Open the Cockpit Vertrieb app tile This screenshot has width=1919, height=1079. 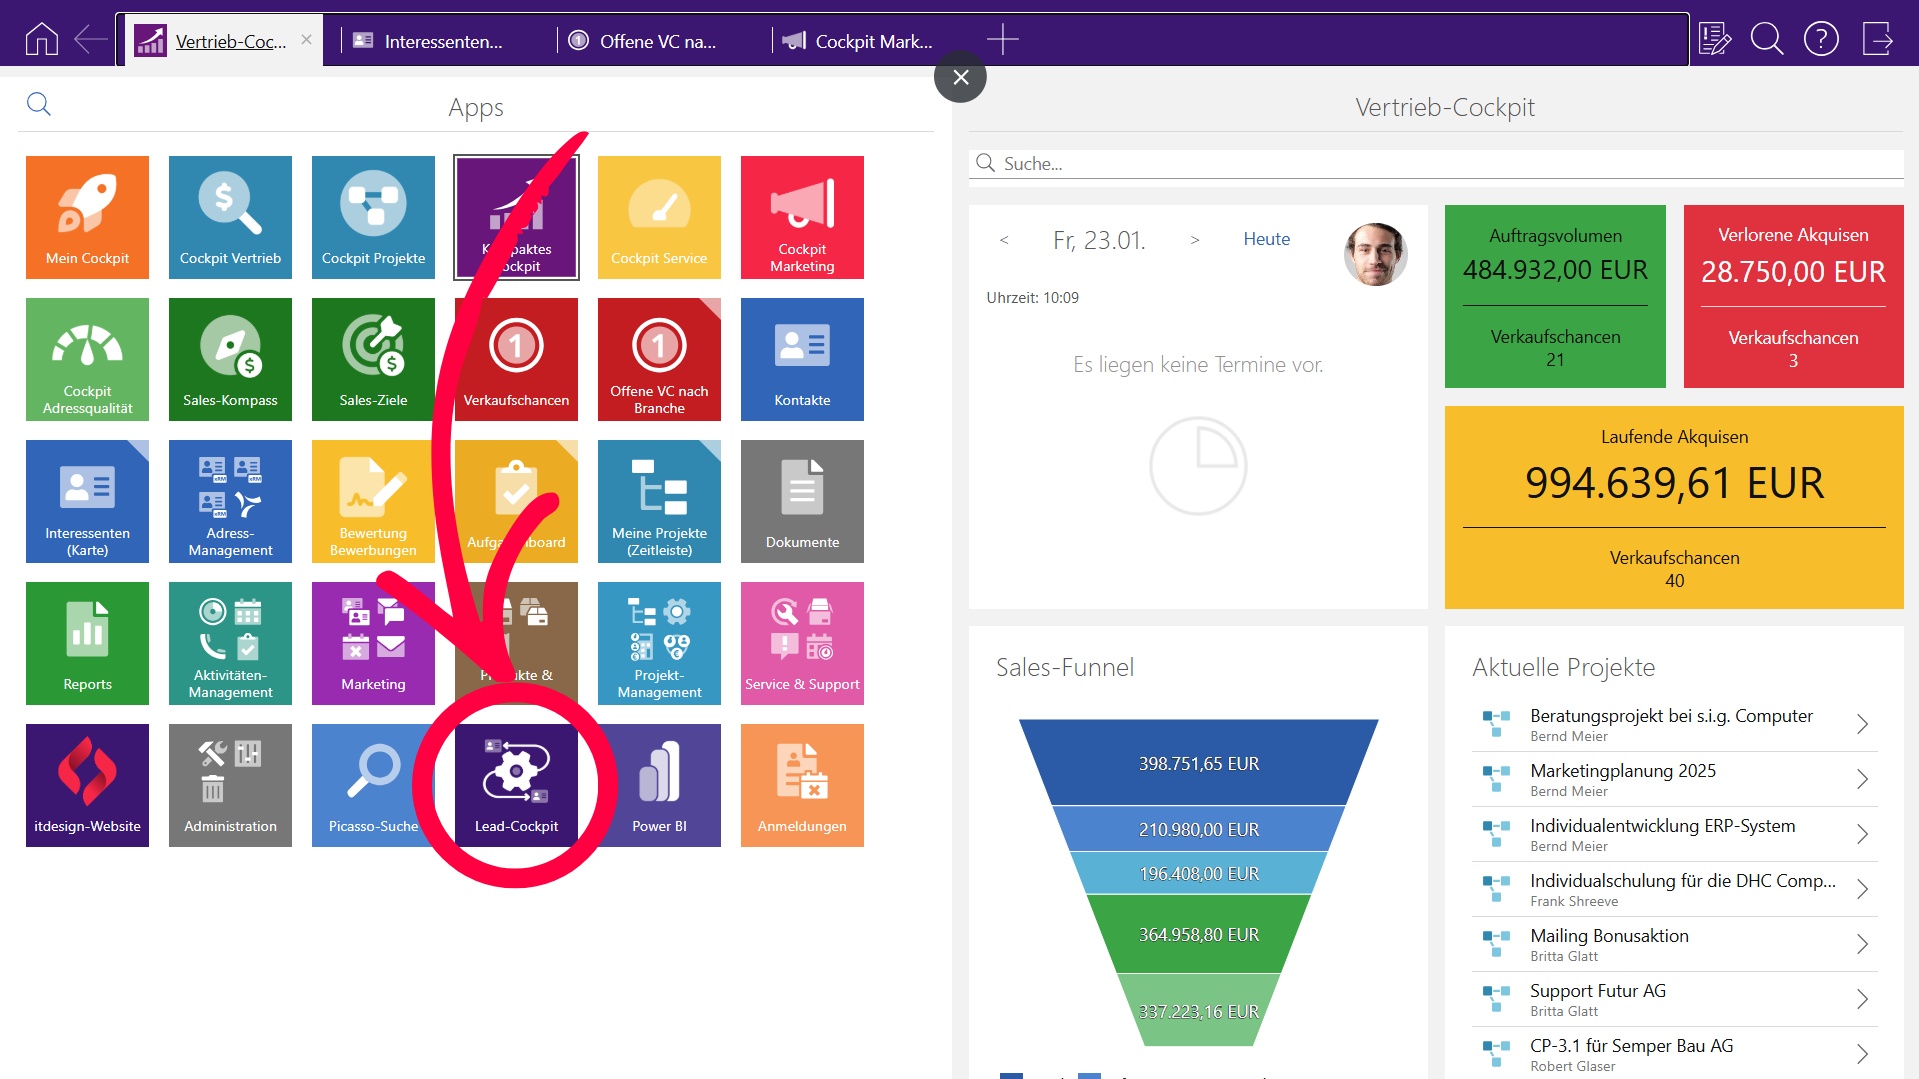[230, 217]
